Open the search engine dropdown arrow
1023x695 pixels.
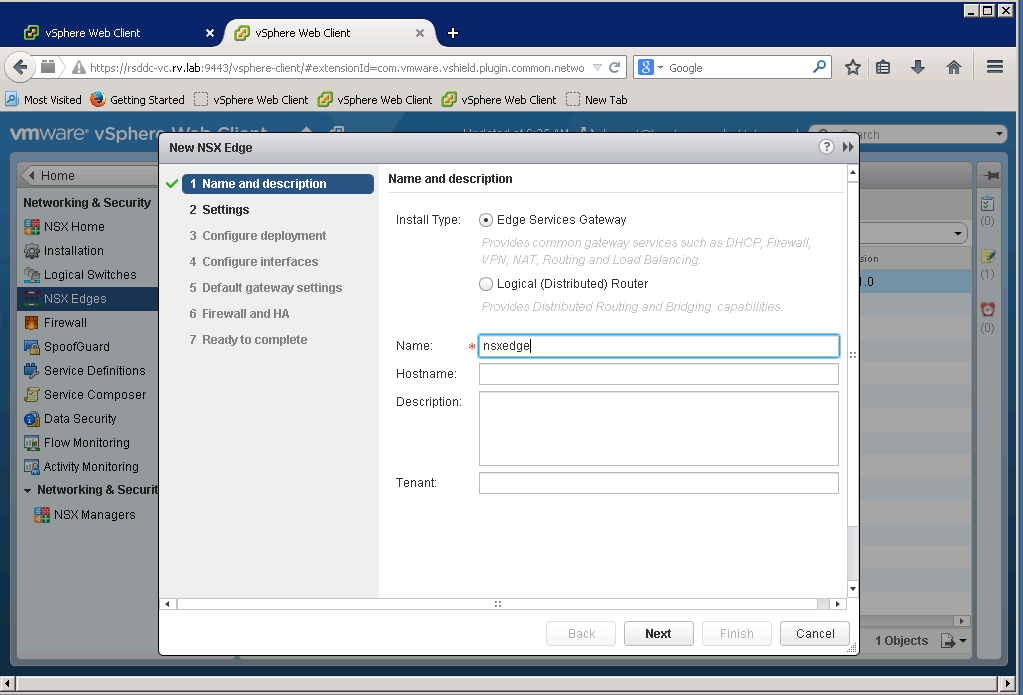point(660,68)
